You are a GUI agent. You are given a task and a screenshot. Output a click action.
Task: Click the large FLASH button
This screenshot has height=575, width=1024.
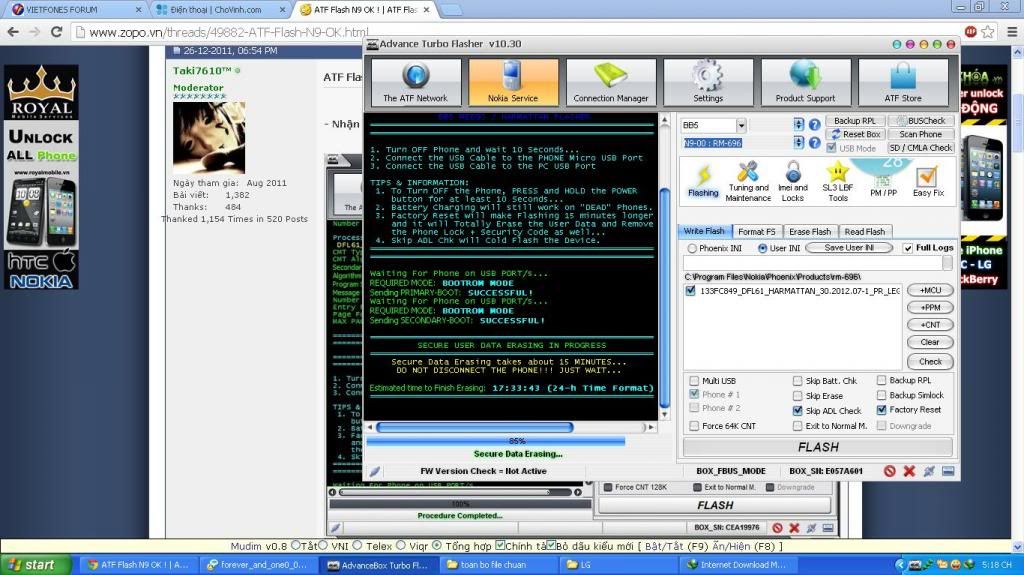818,447
